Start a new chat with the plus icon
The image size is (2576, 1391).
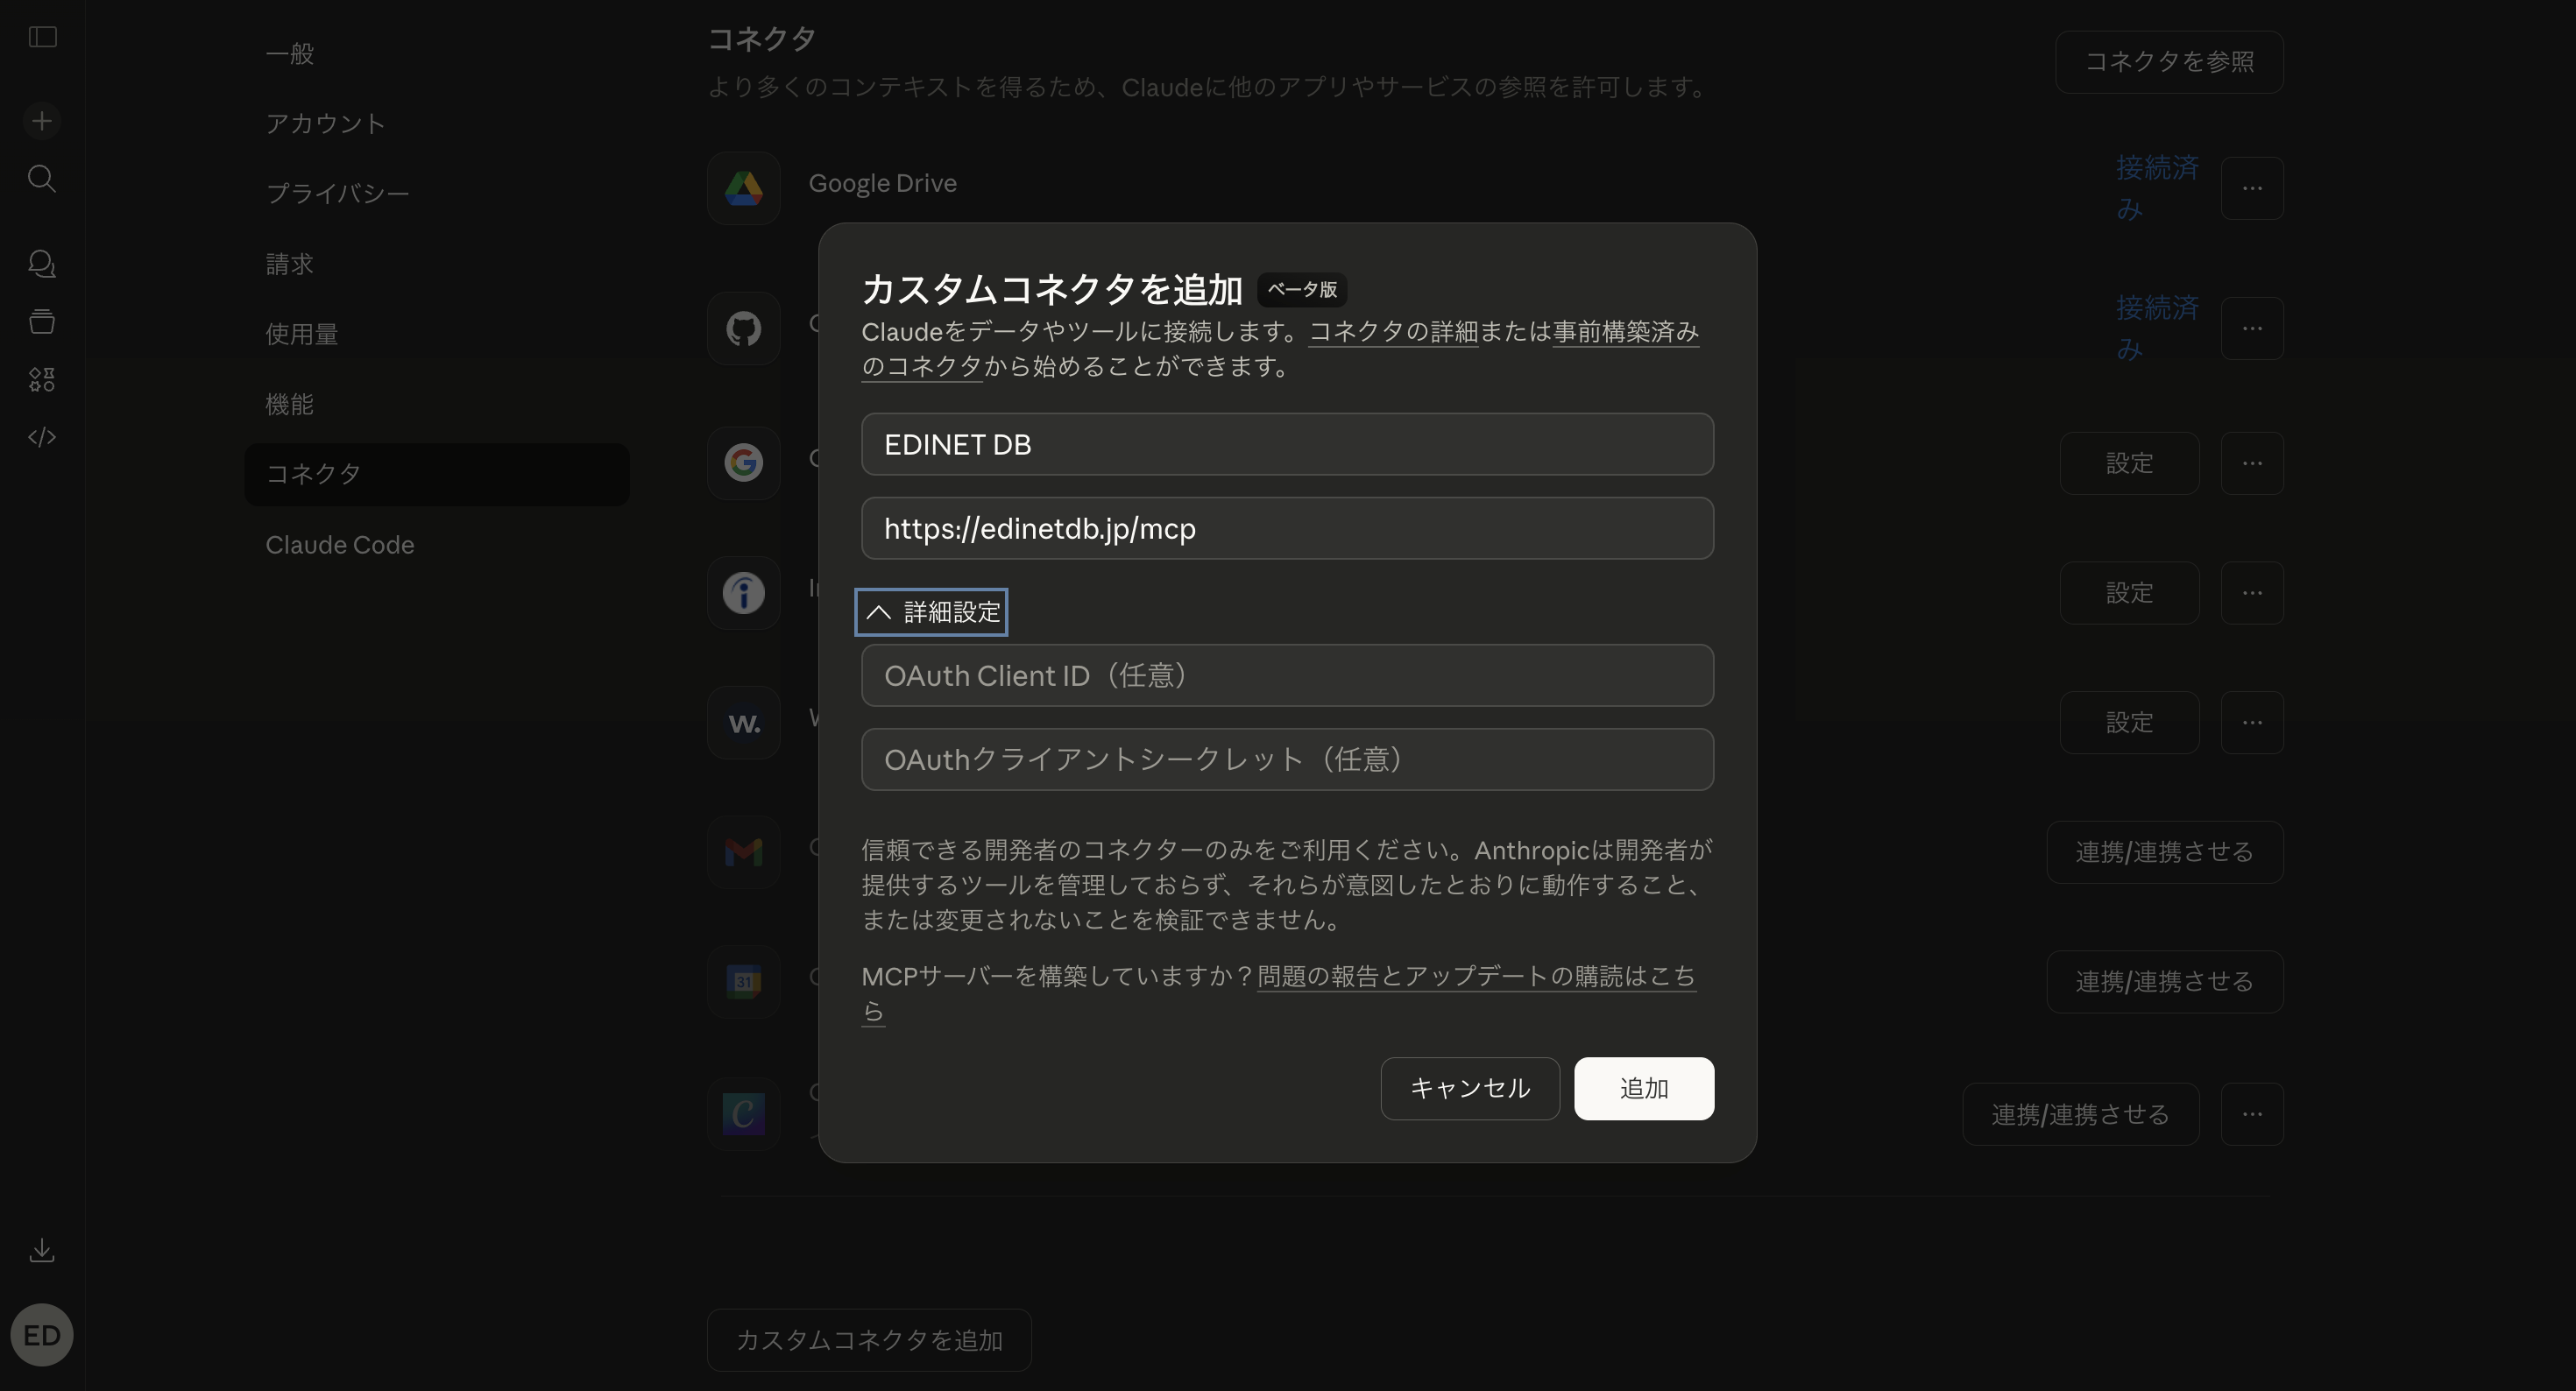41,120
